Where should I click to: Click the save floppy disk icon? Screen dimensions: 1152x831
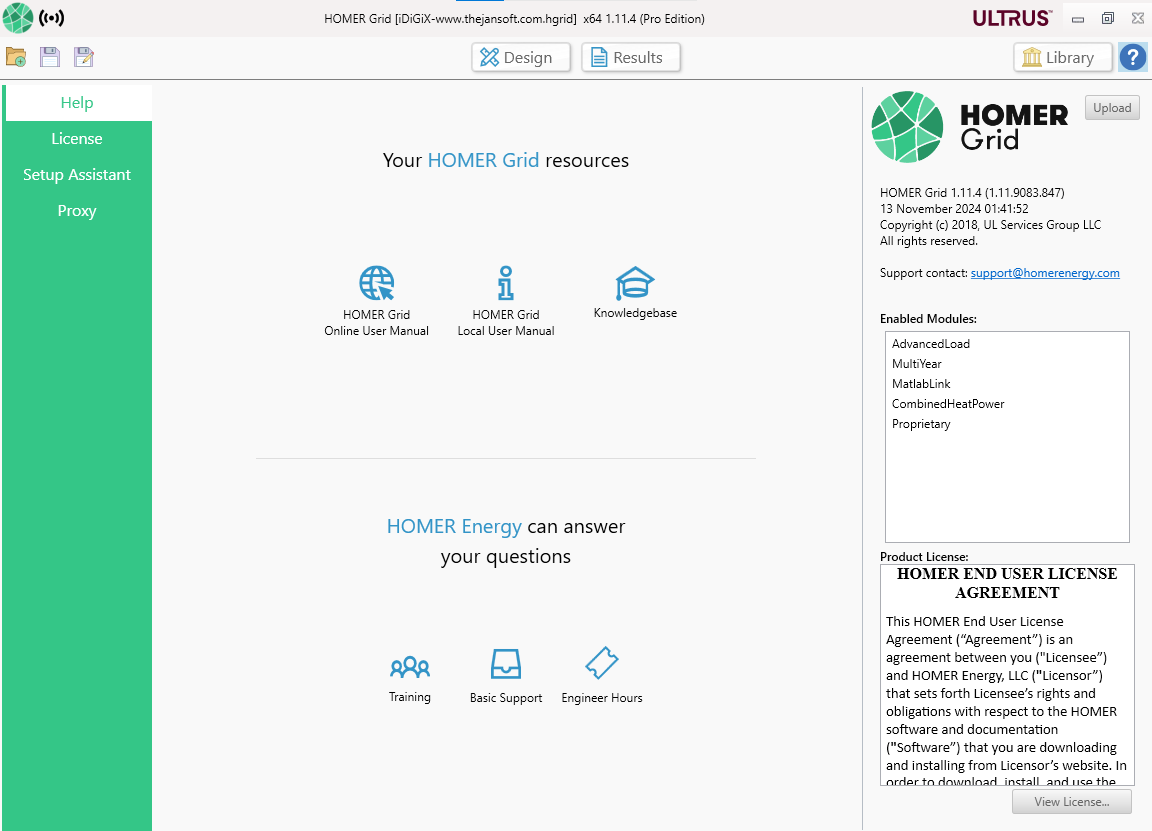[50, 57]
